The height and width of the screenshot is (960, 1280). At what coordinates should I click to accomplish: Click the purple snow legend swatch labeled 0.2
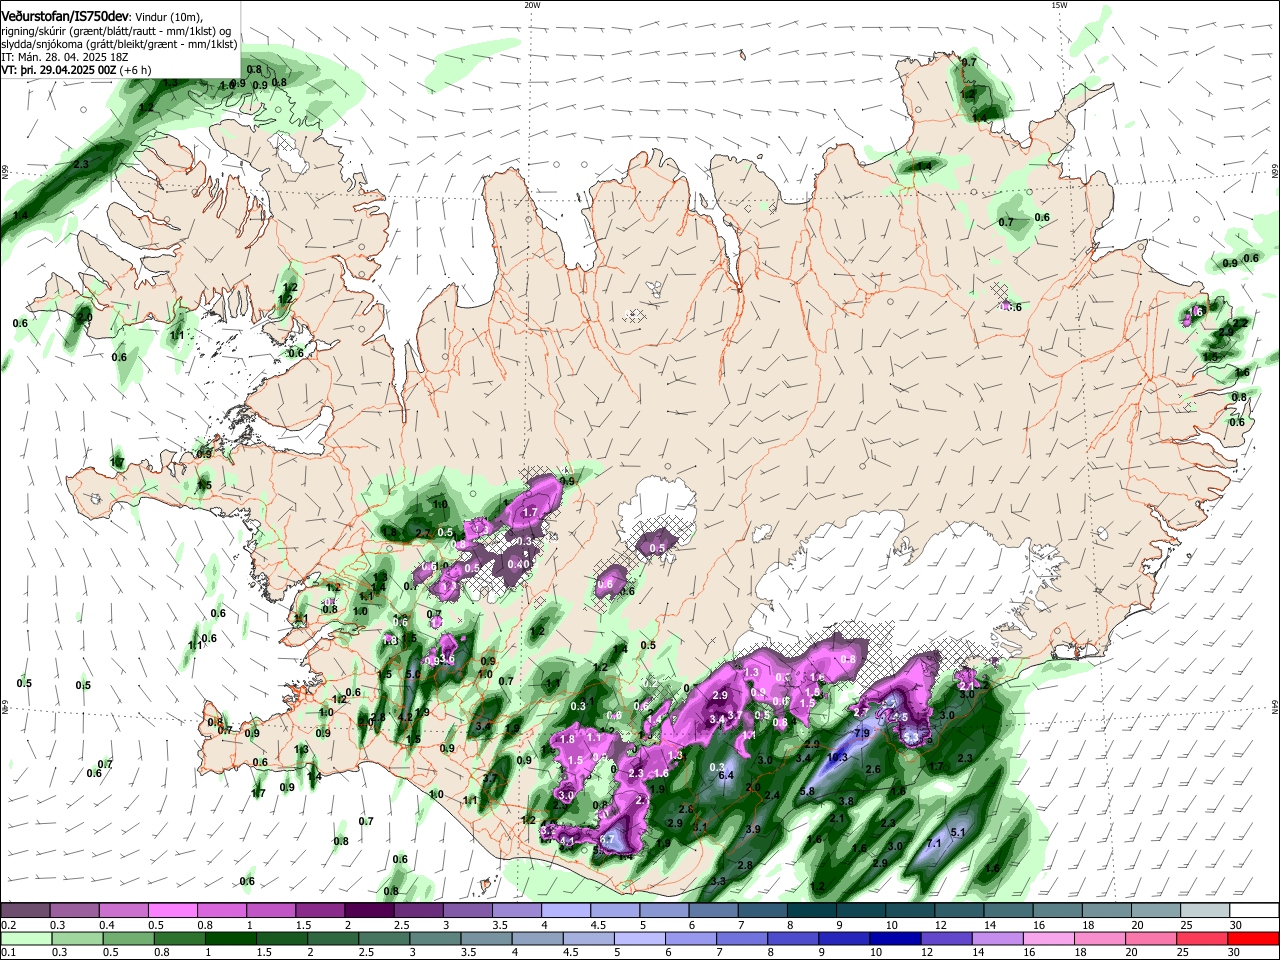(x=26, y=910)
